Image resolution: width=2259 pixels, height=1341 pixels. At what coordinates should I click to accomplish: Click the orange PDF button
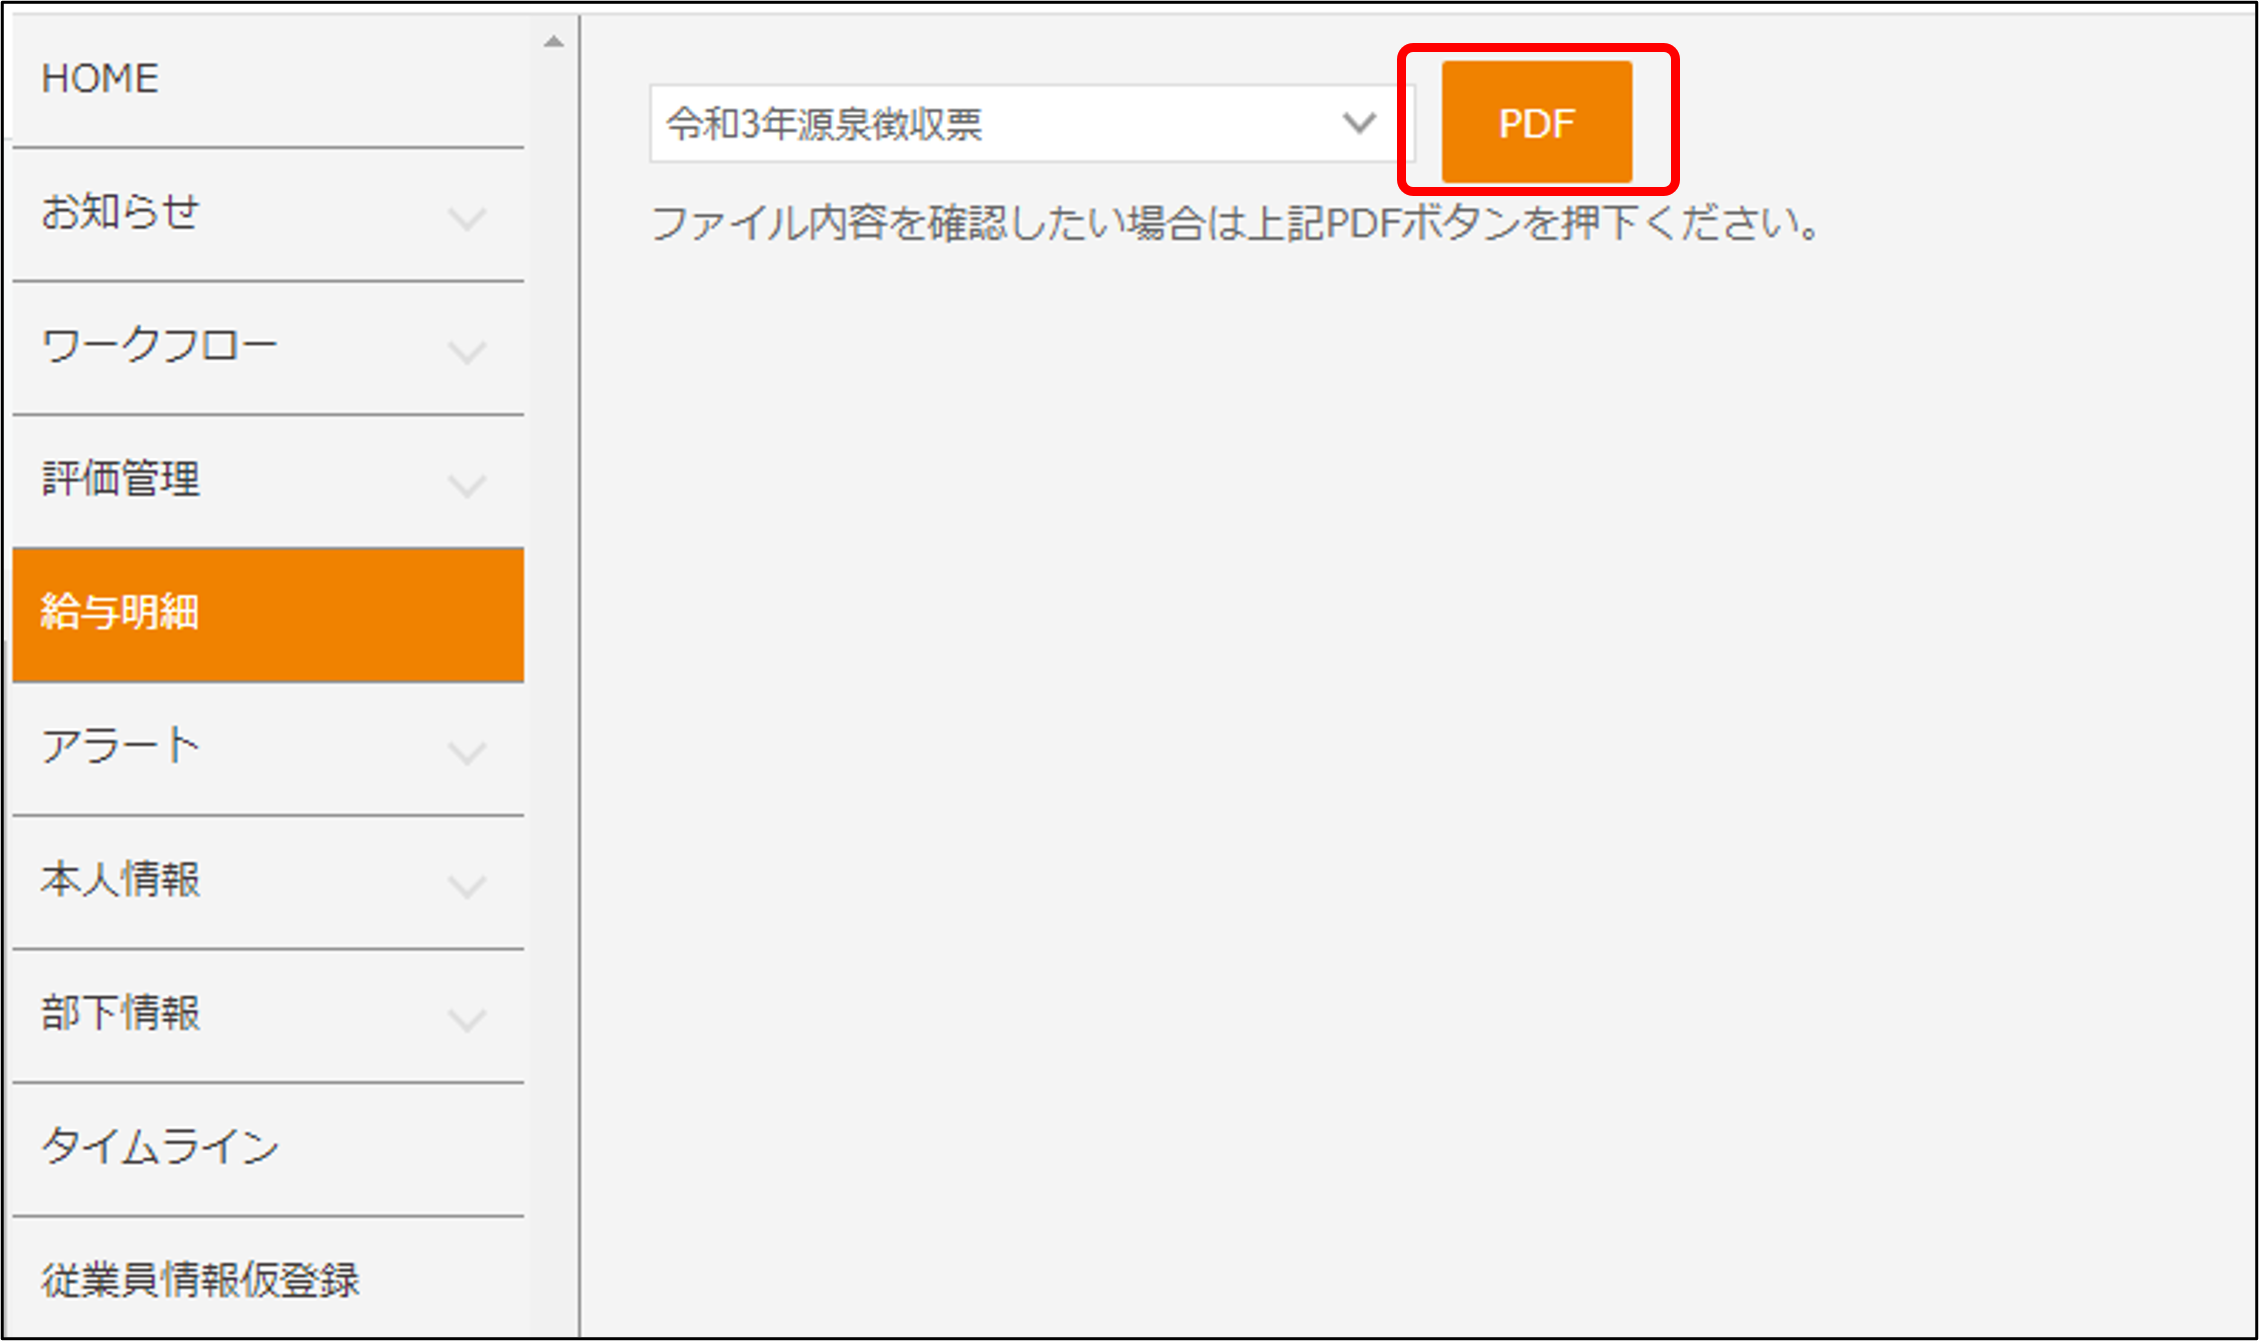(x=1536, y=123)
